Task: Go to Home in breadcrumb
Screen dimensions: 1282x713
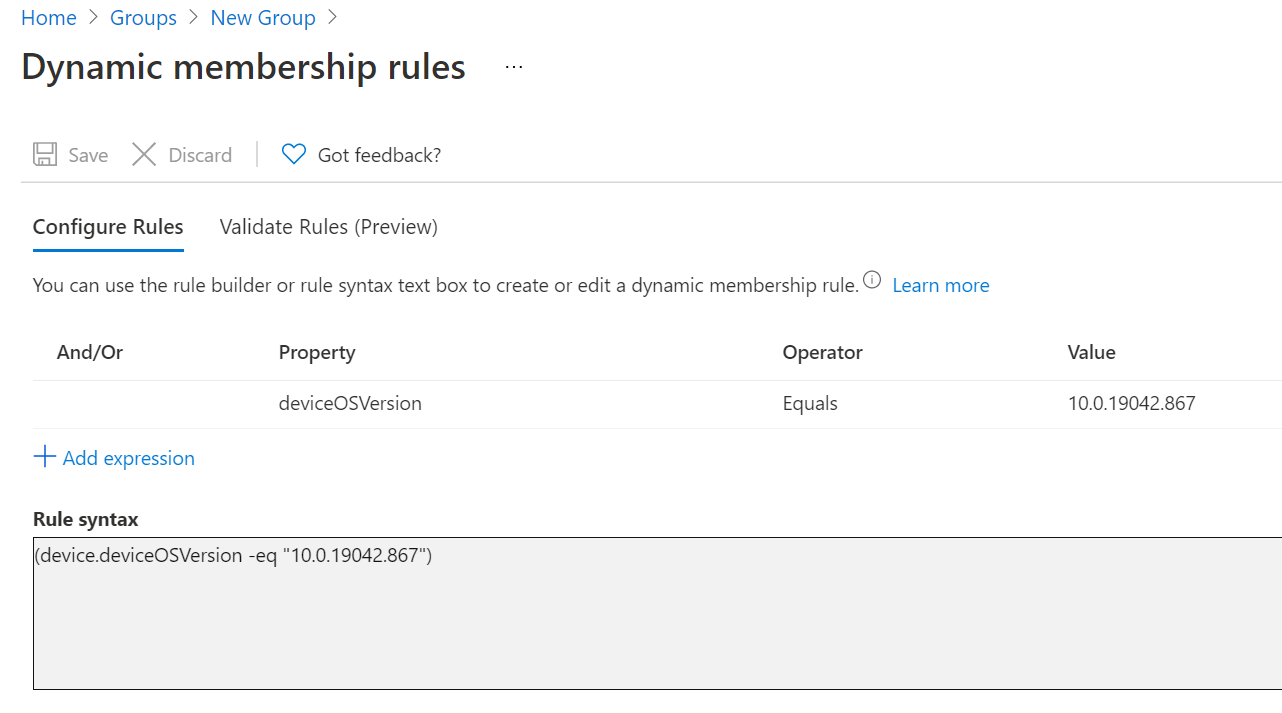Action: tap(49, 18)
